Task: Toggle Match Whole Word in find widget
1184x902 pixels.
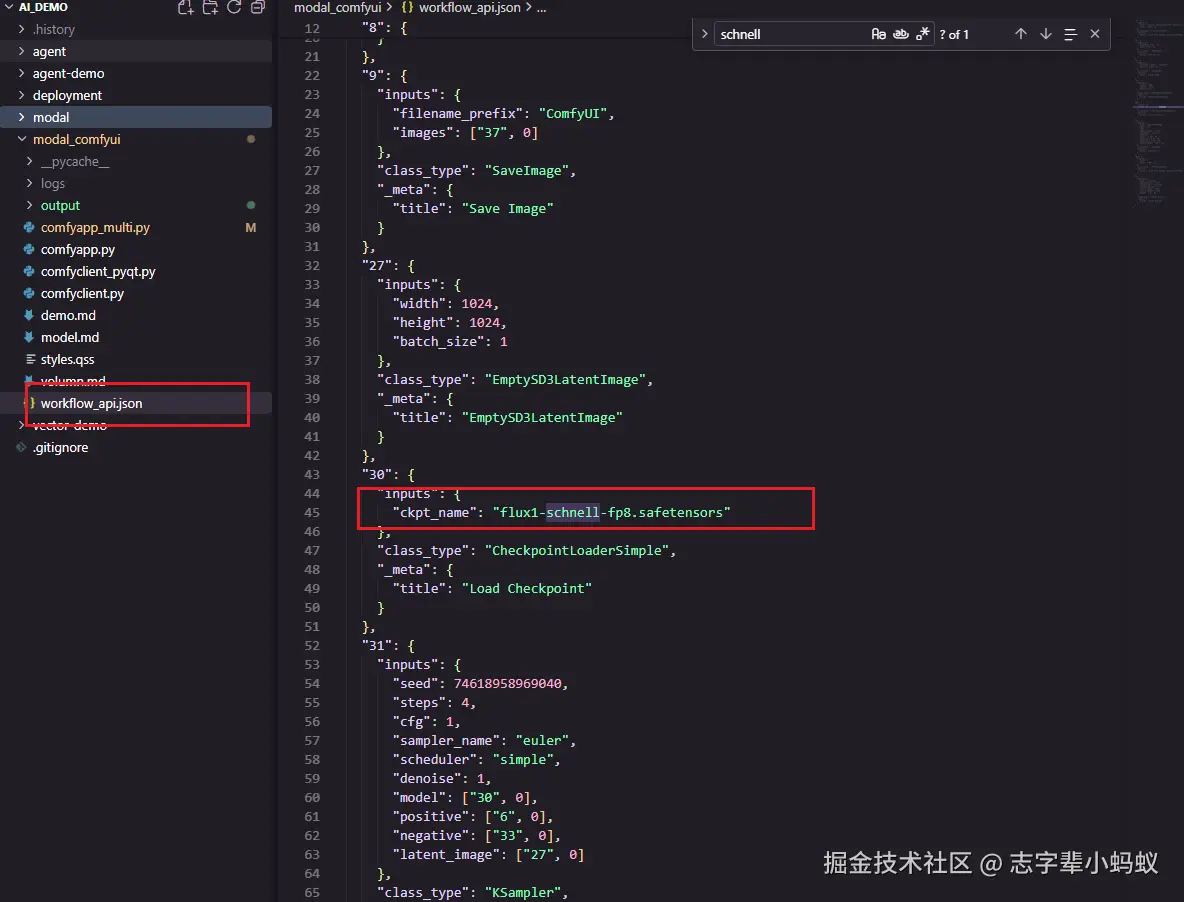Action: (900, 34)
